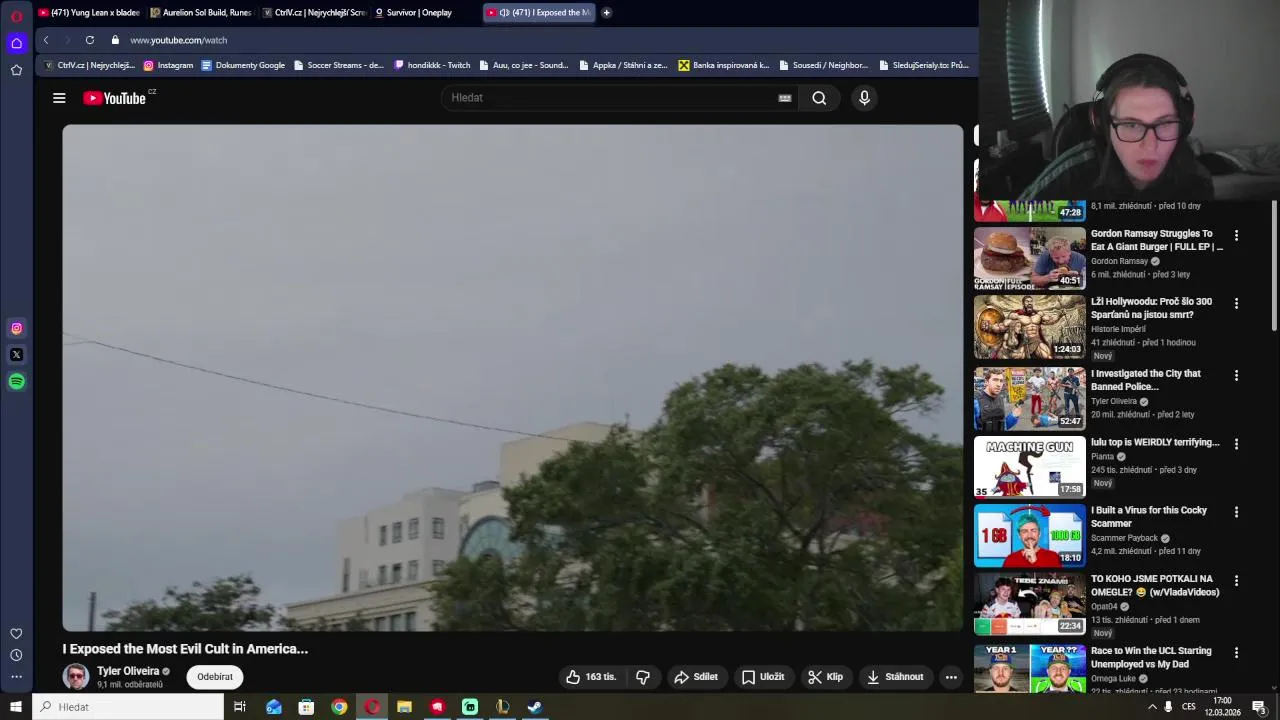Open options menu for I Built a Virus
Image resolution: width=1280 pixels, height=720 pixels.
1236,512
